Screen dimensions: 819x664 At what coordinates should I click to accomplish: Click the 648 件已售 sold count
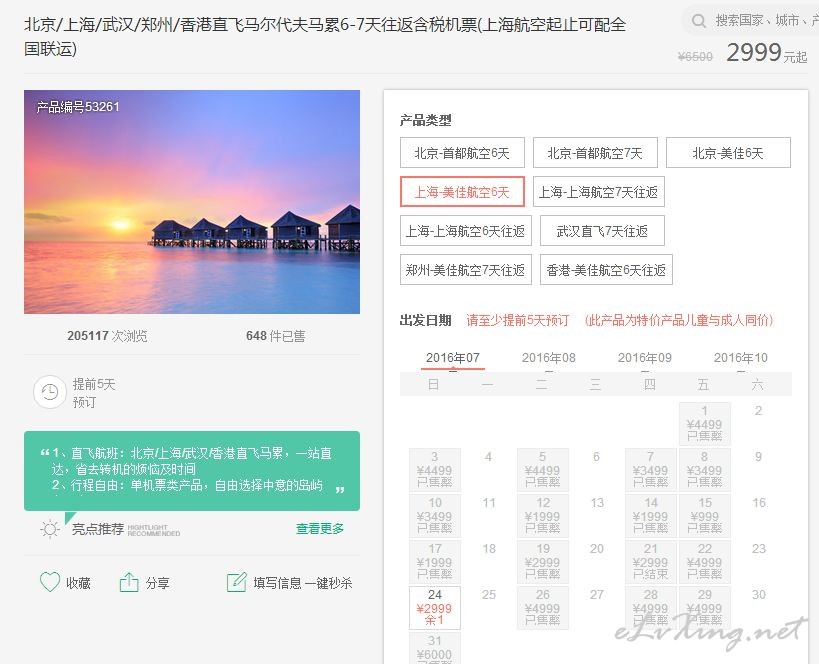tap(276, 336)
